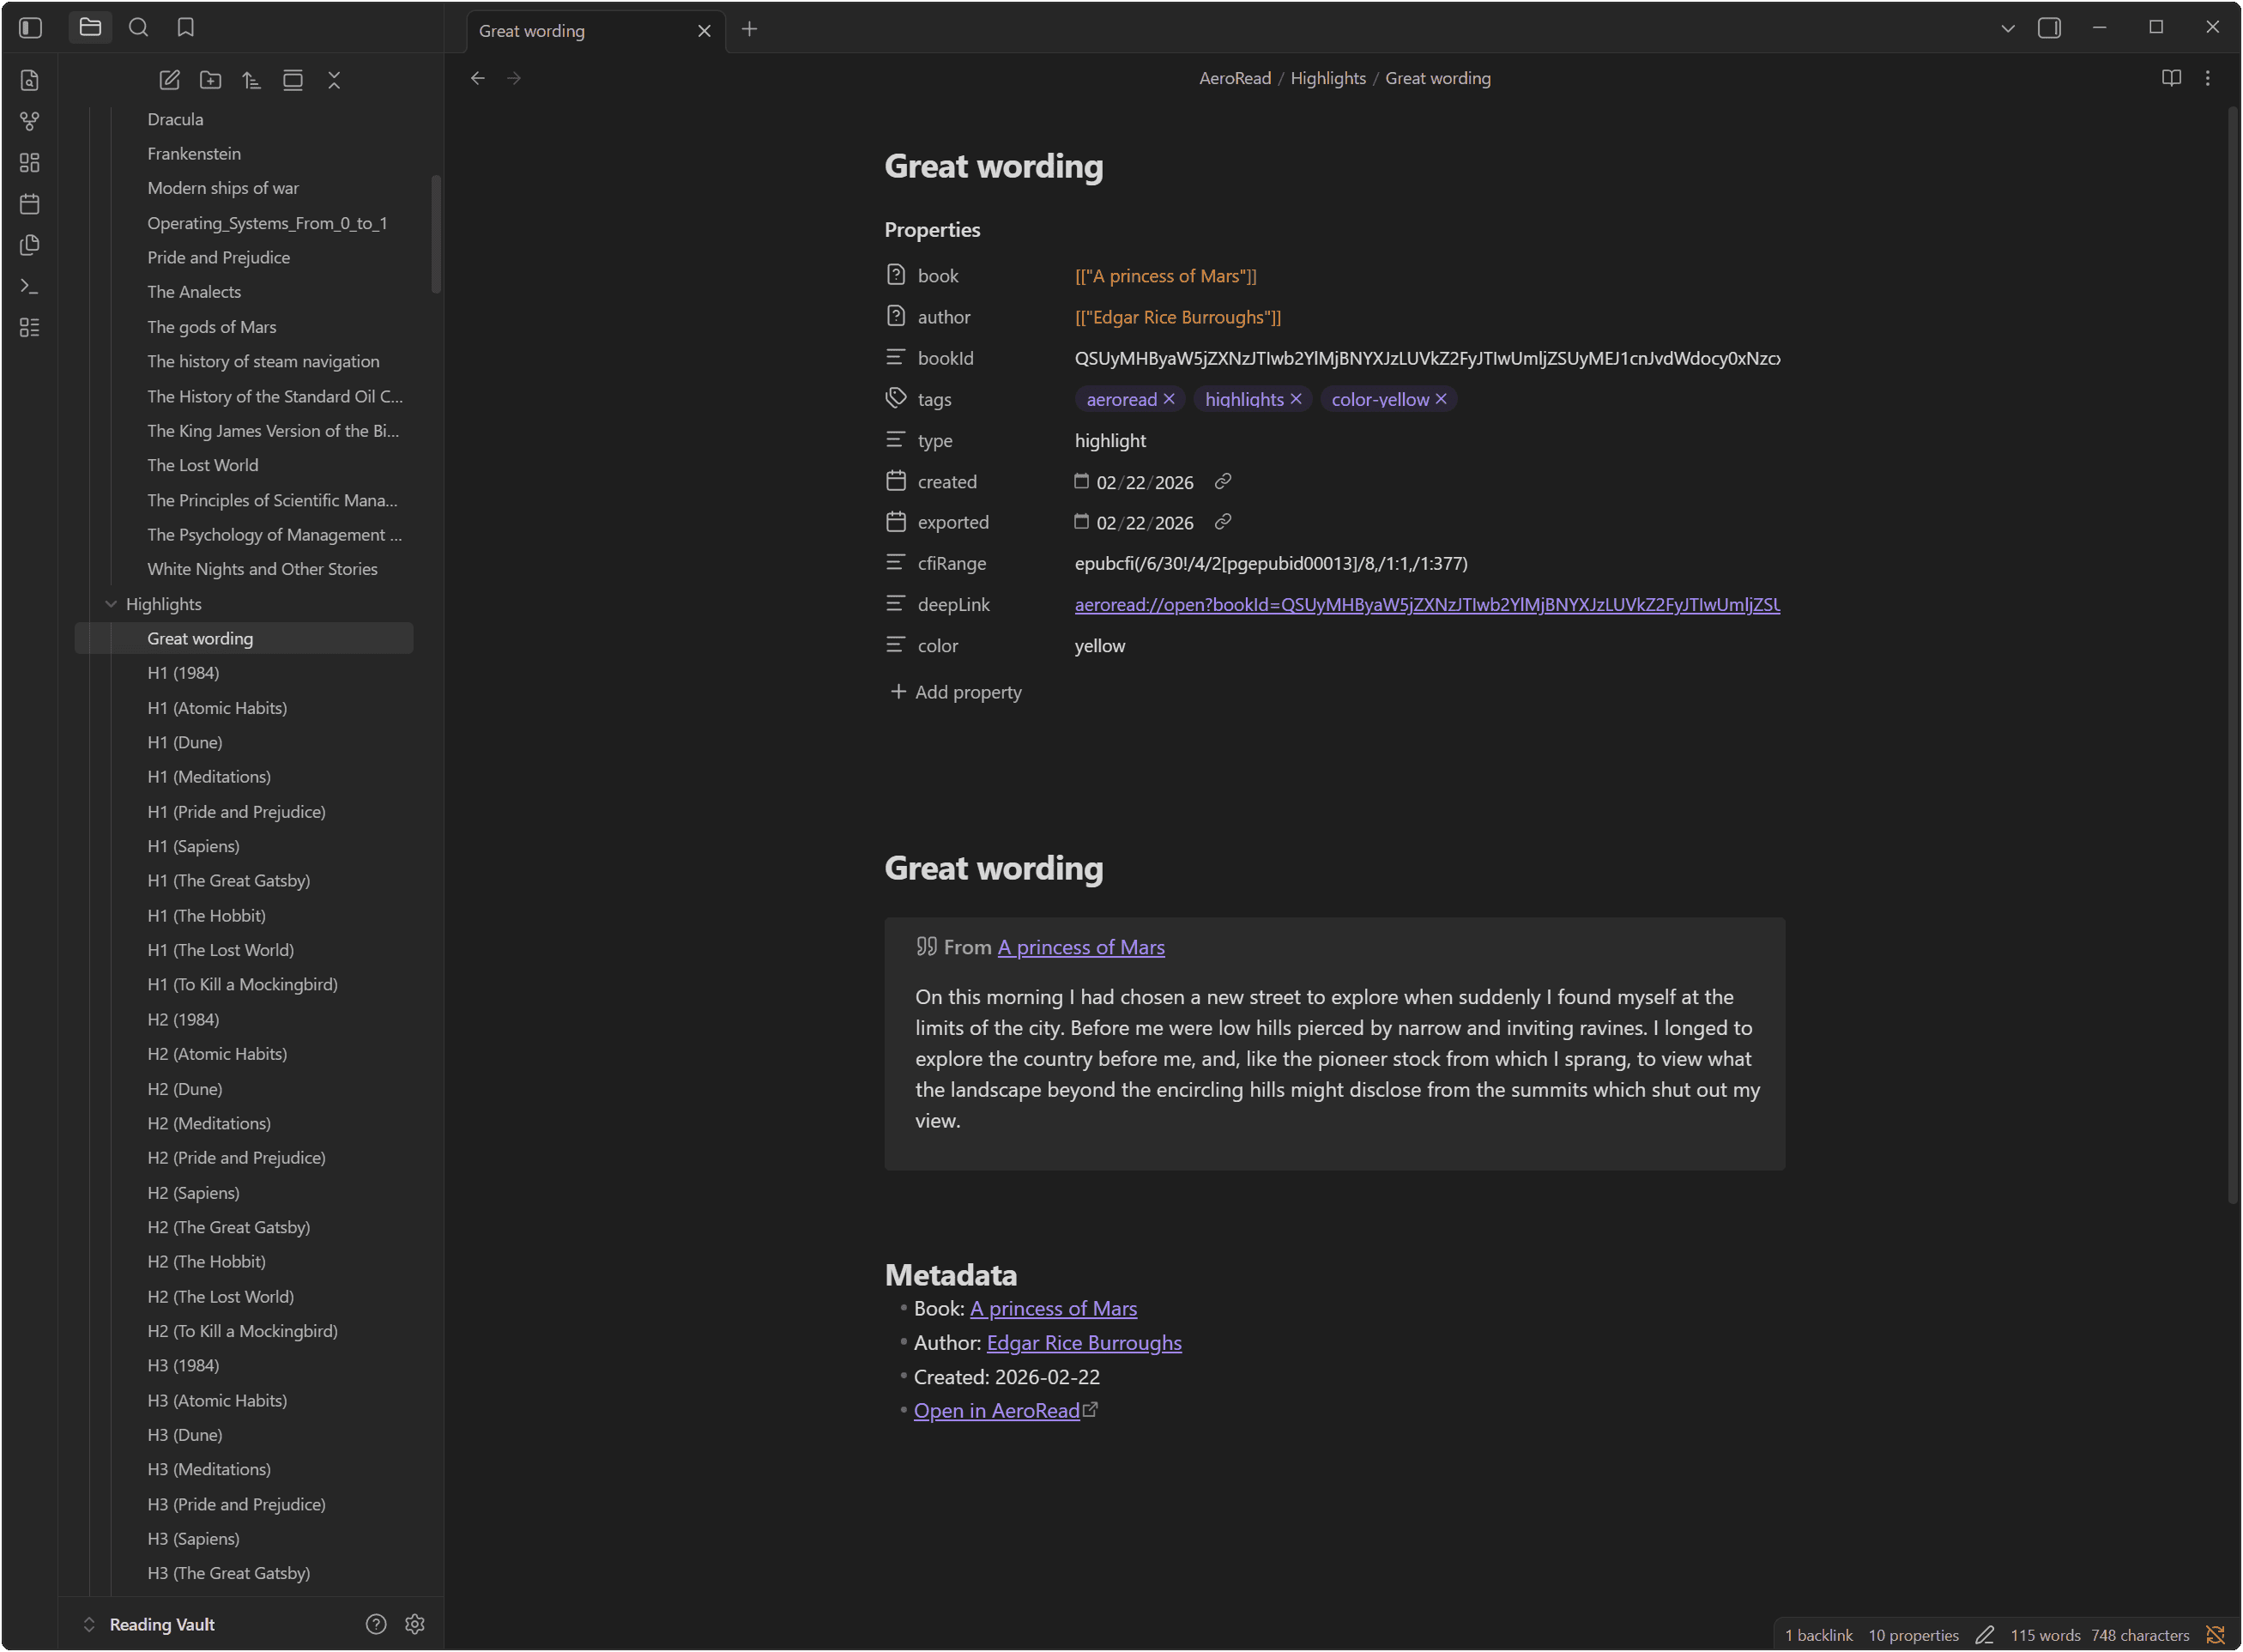Open search in left sidebar
Screen dimensions: 2243x1652
(x=138, y=28)
